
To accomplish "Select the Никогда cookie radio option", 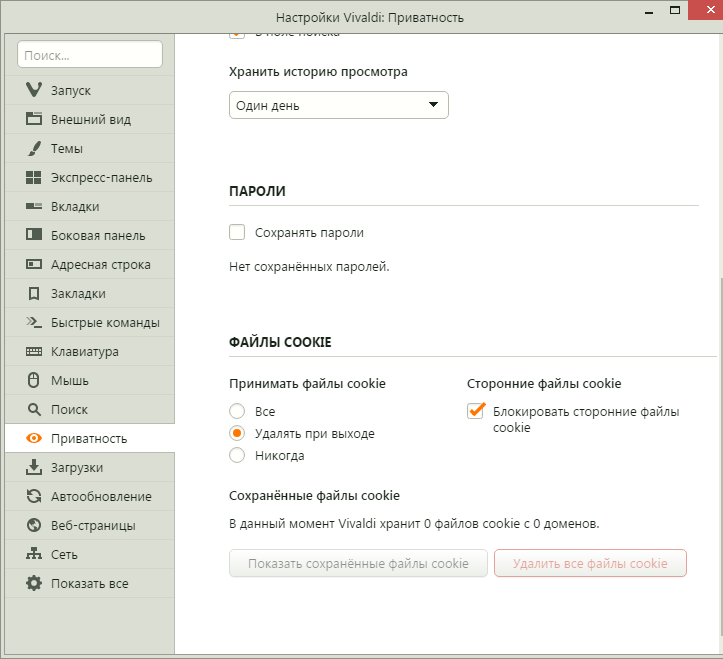I will point(237,456).
